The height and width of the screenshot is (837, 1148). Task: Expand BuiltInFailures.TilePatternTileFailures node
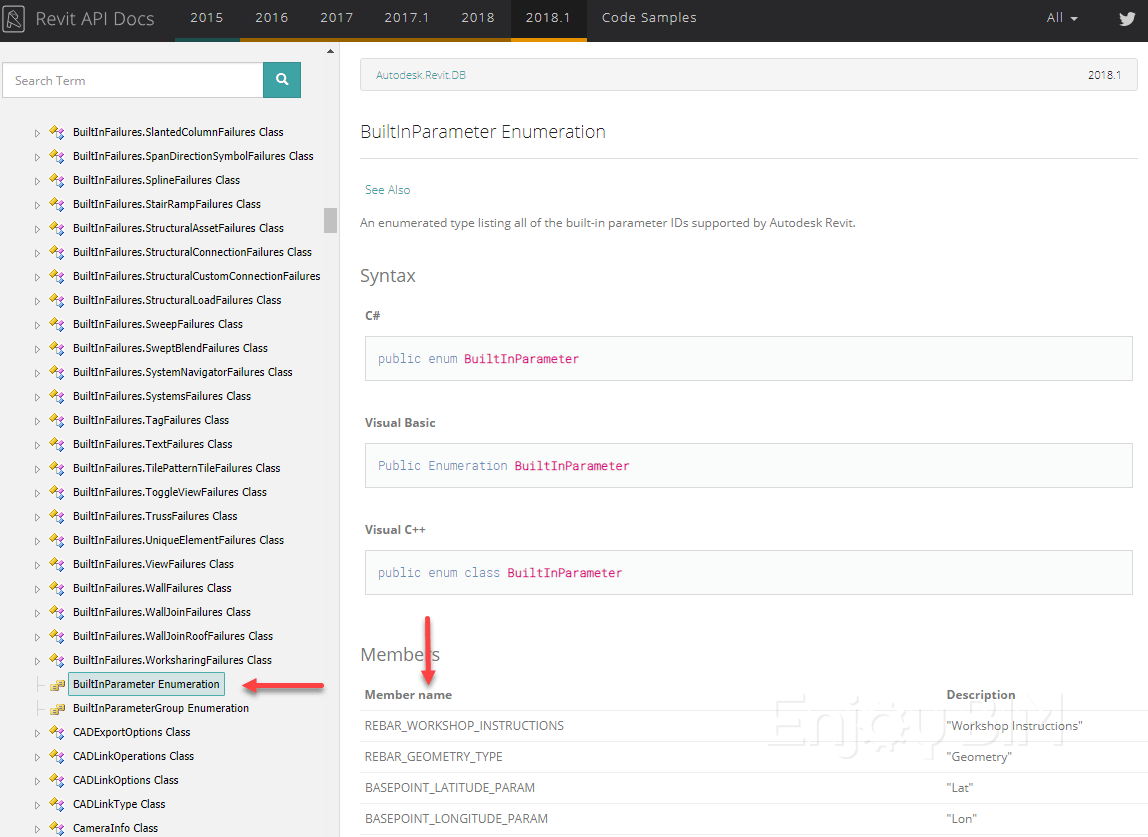pyautogui.click(x=37, y=469)
